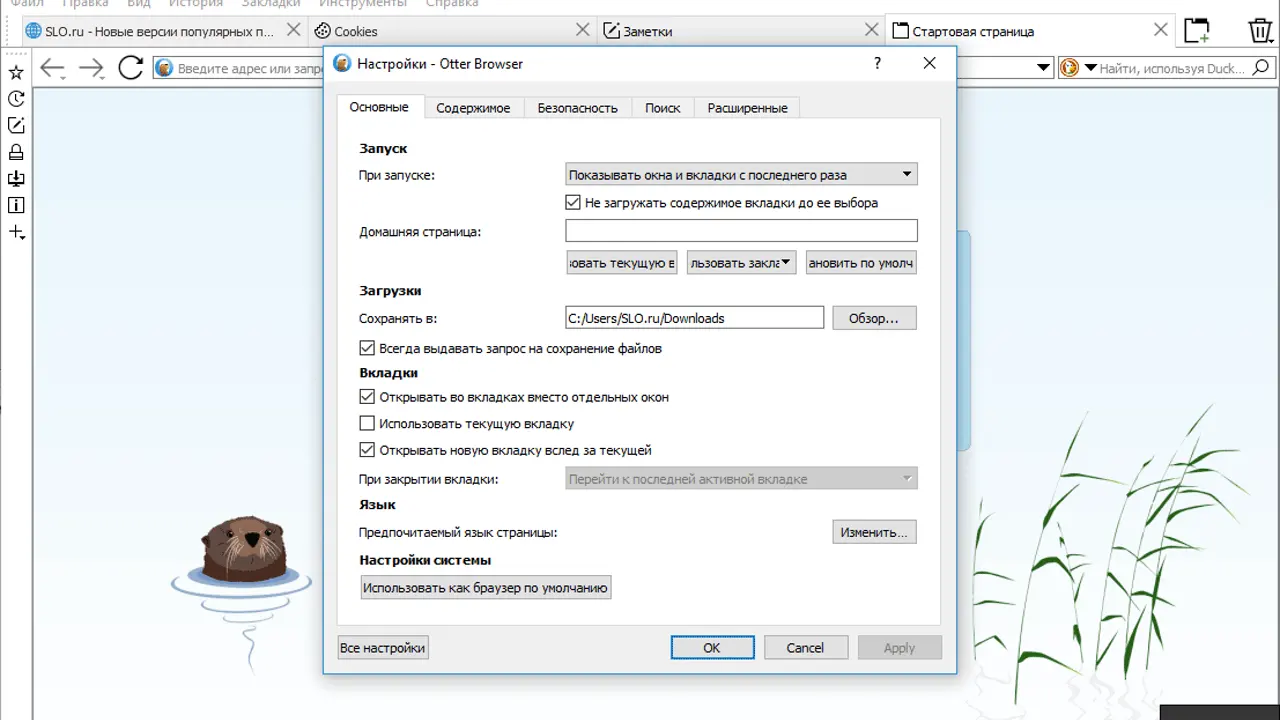Image resolution: width=1280 pixels, height=720 pixels.
Task: Switch to the 'Безопасность' tab
Action: [577, 108]
